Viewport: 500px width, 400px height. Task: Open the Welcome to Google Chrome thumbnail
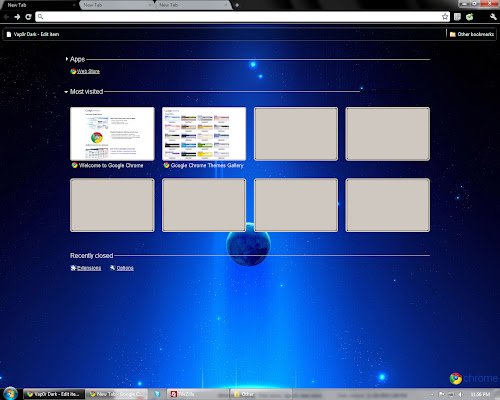tap(112, 134)
